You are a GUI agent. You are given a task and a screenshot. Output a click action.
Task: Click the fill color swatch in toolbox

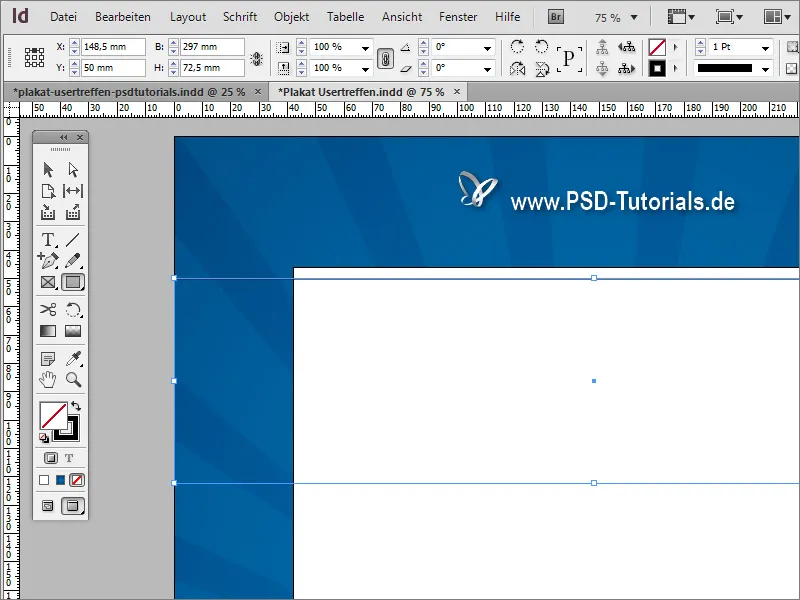[54, 415]
